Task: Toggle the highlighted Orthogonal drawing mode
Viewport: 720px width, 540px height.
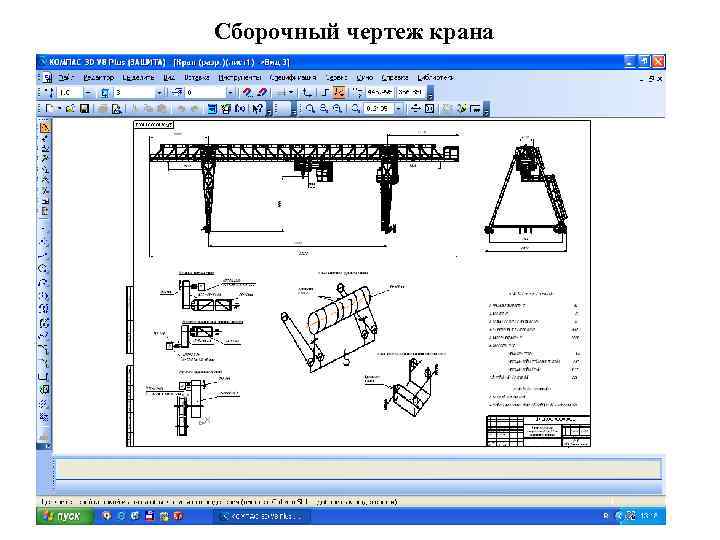Action: (339, 92)
